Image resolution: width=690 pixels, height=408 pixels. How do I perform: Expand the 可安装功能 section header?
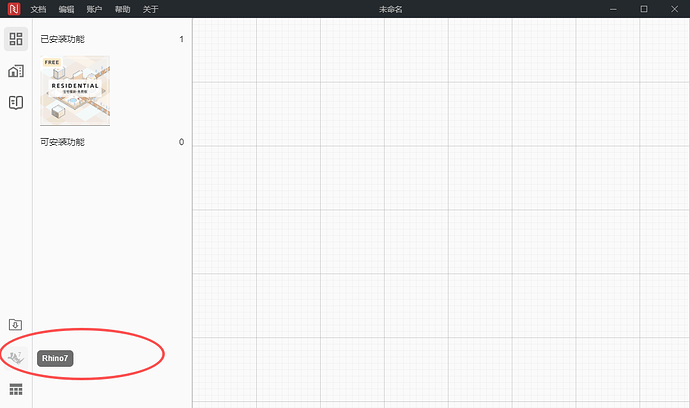pos(112,142)
